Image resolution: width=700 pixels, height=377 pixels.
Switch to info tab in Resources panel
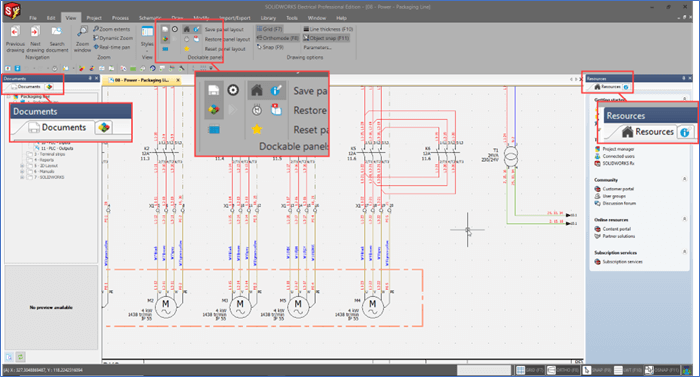[626, 87]
